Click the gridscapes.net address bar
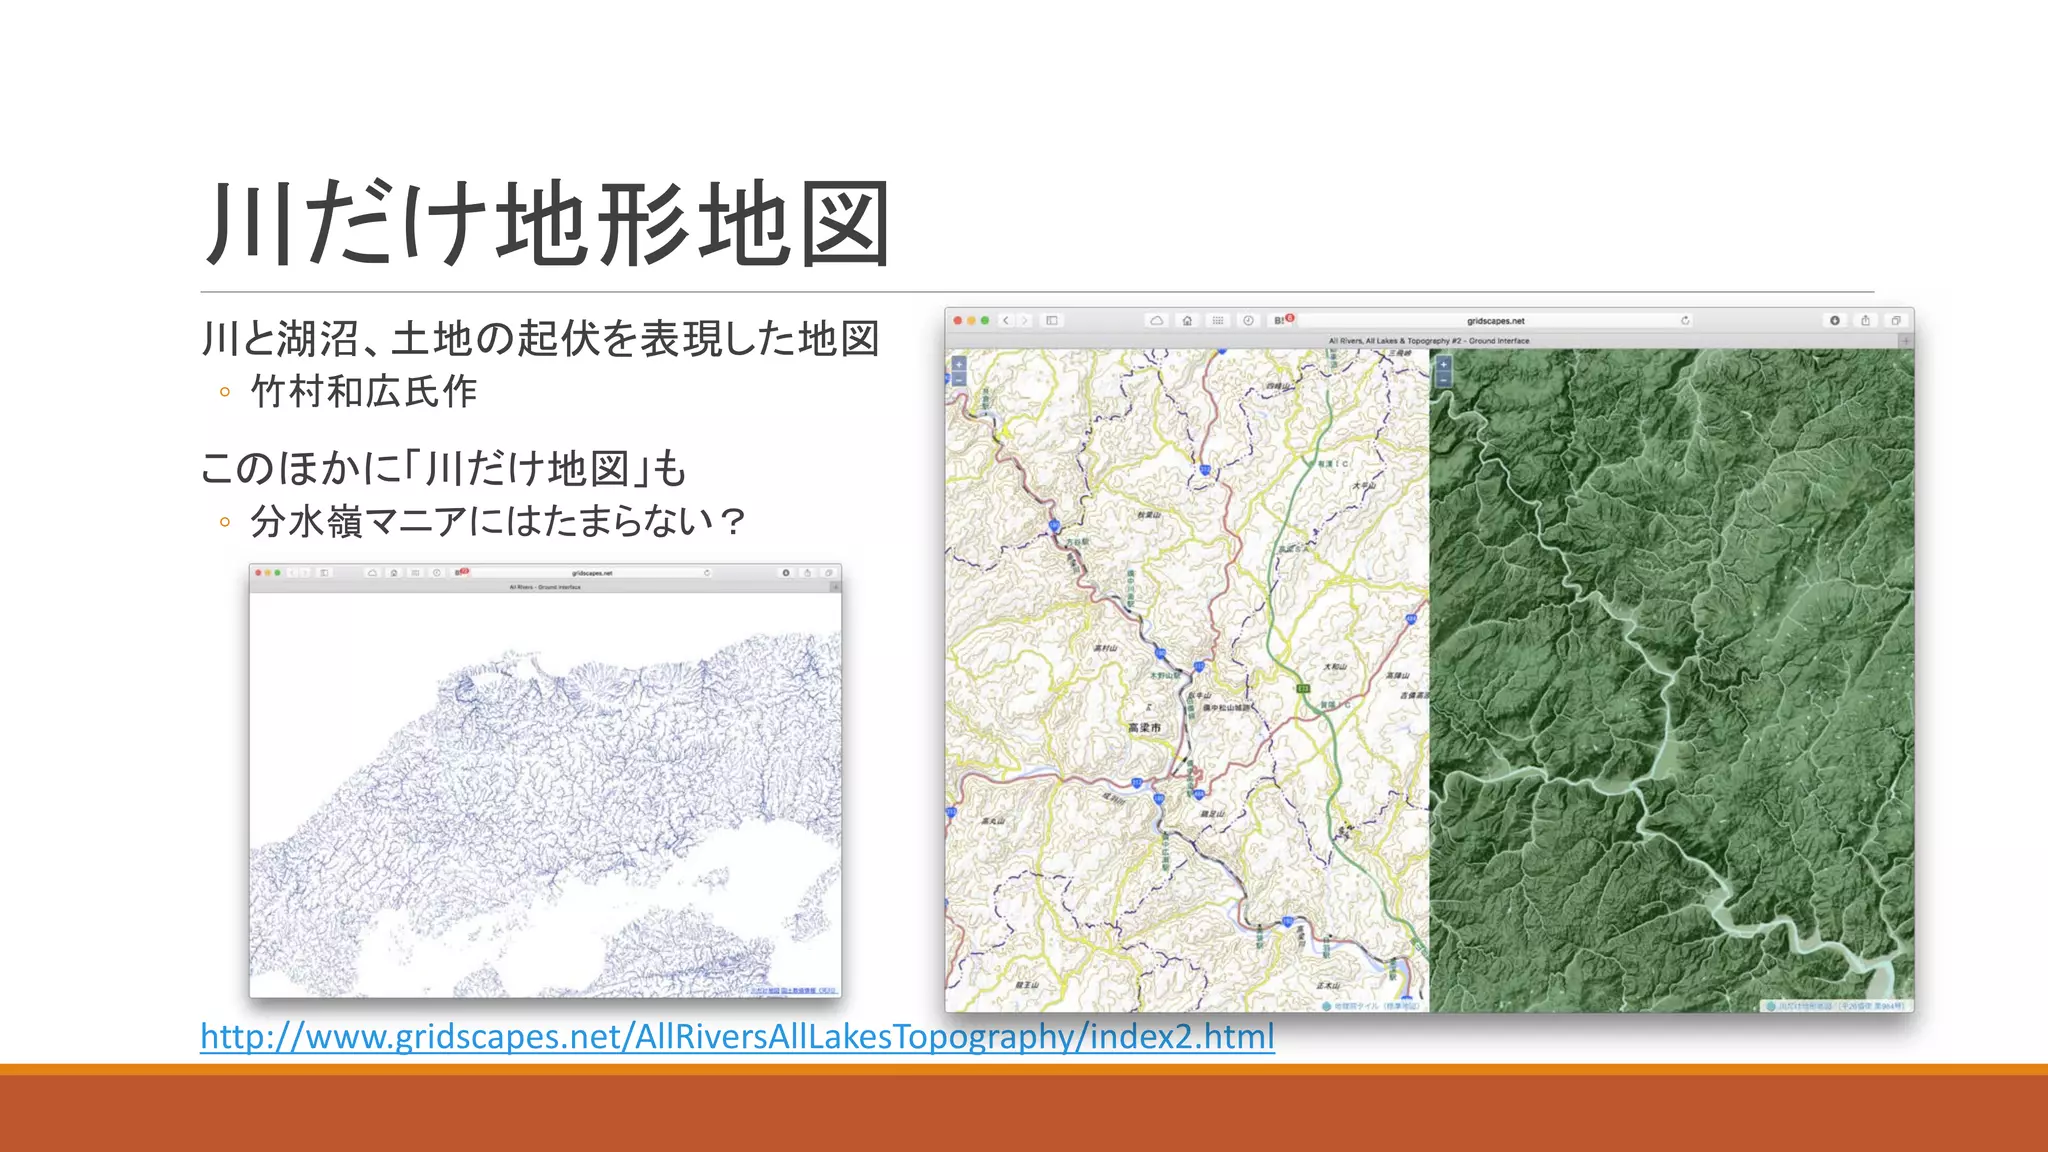2048x1152 pixels. pos(1495,321)
